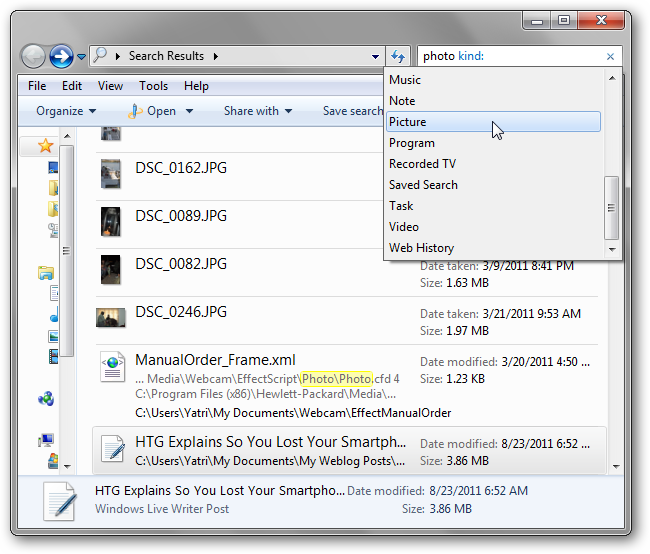Open the View menu
This screenshot has width=650, height=554.
(x=110, y=86)
